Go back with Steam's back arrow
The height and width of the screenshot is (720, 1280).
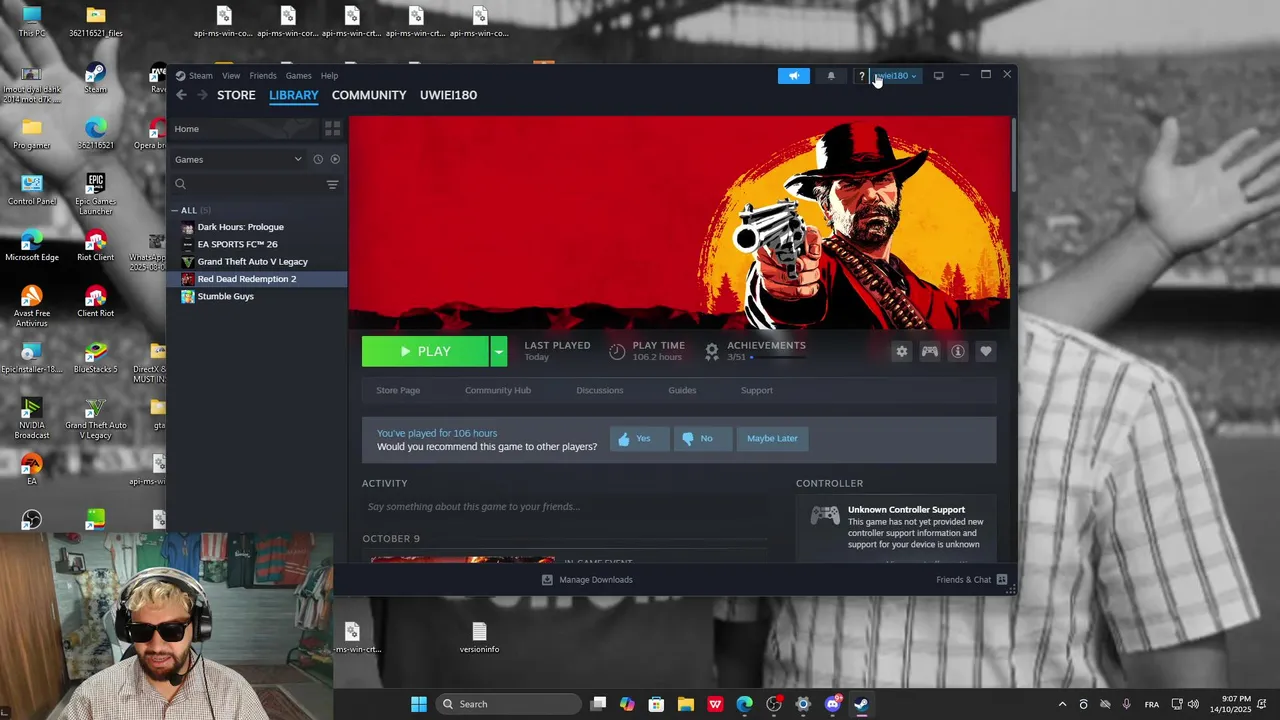[x=181, y=95]
